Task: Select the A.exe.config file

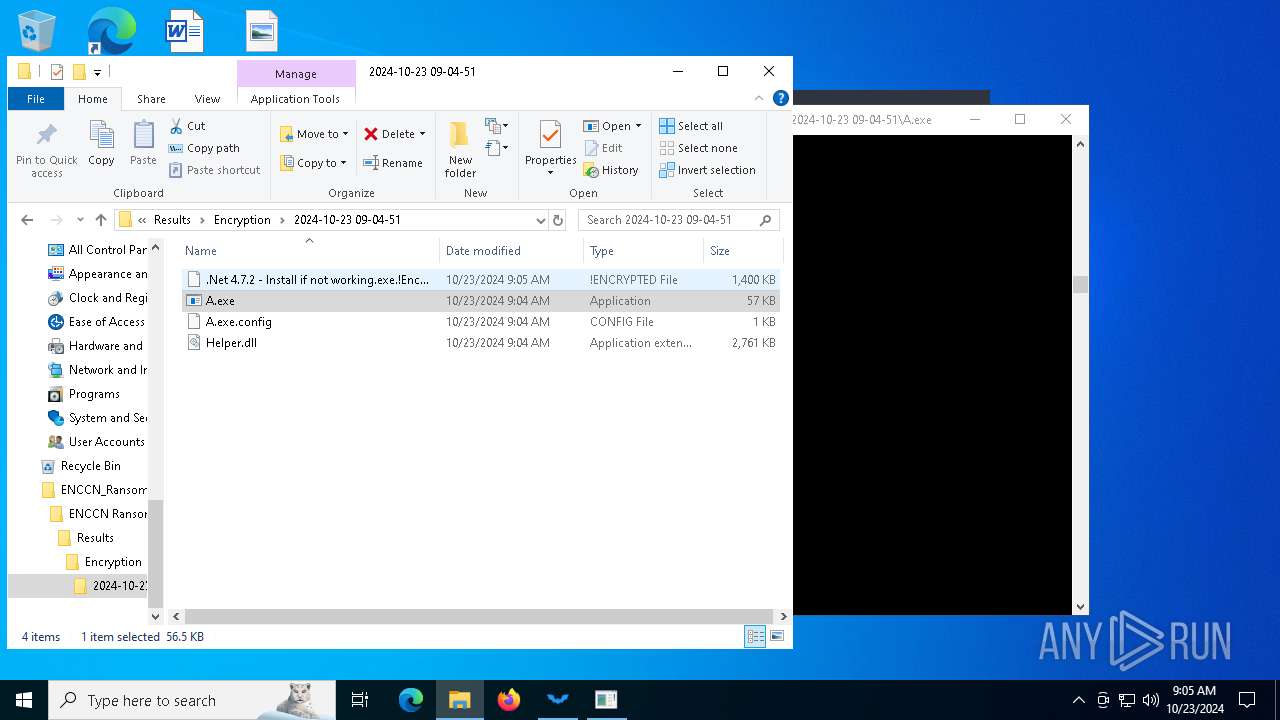Action: click(481, 322)
